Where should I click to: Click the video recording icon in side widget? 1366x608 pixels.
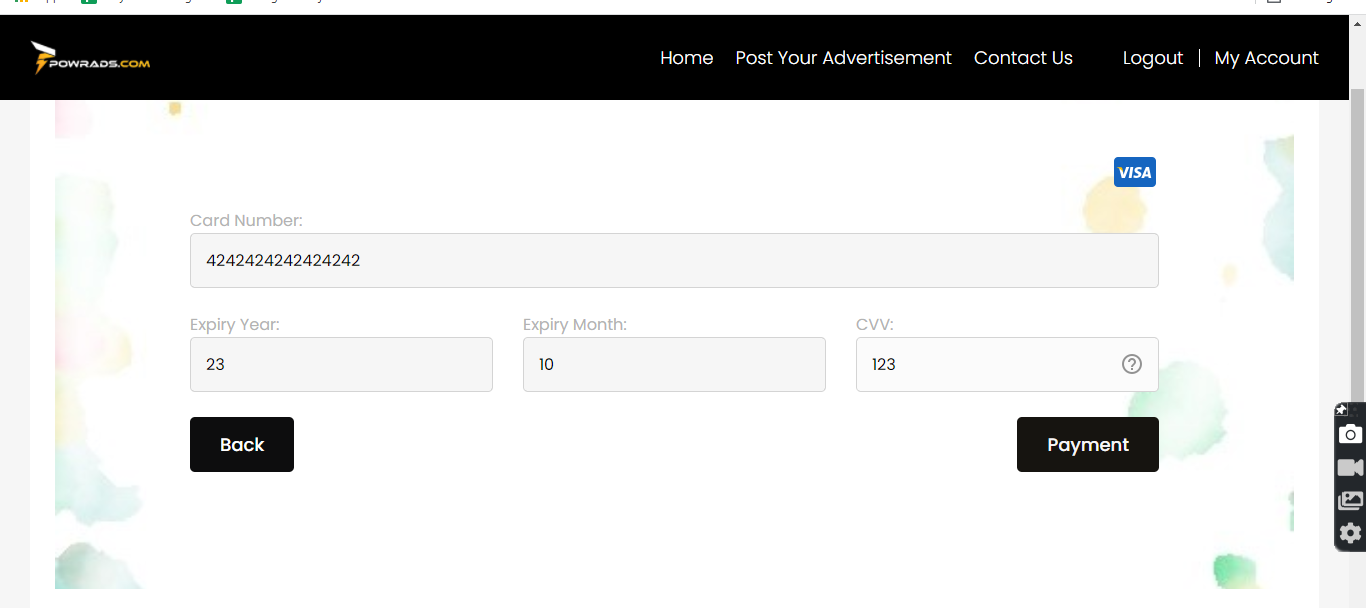coord(1350,468)
